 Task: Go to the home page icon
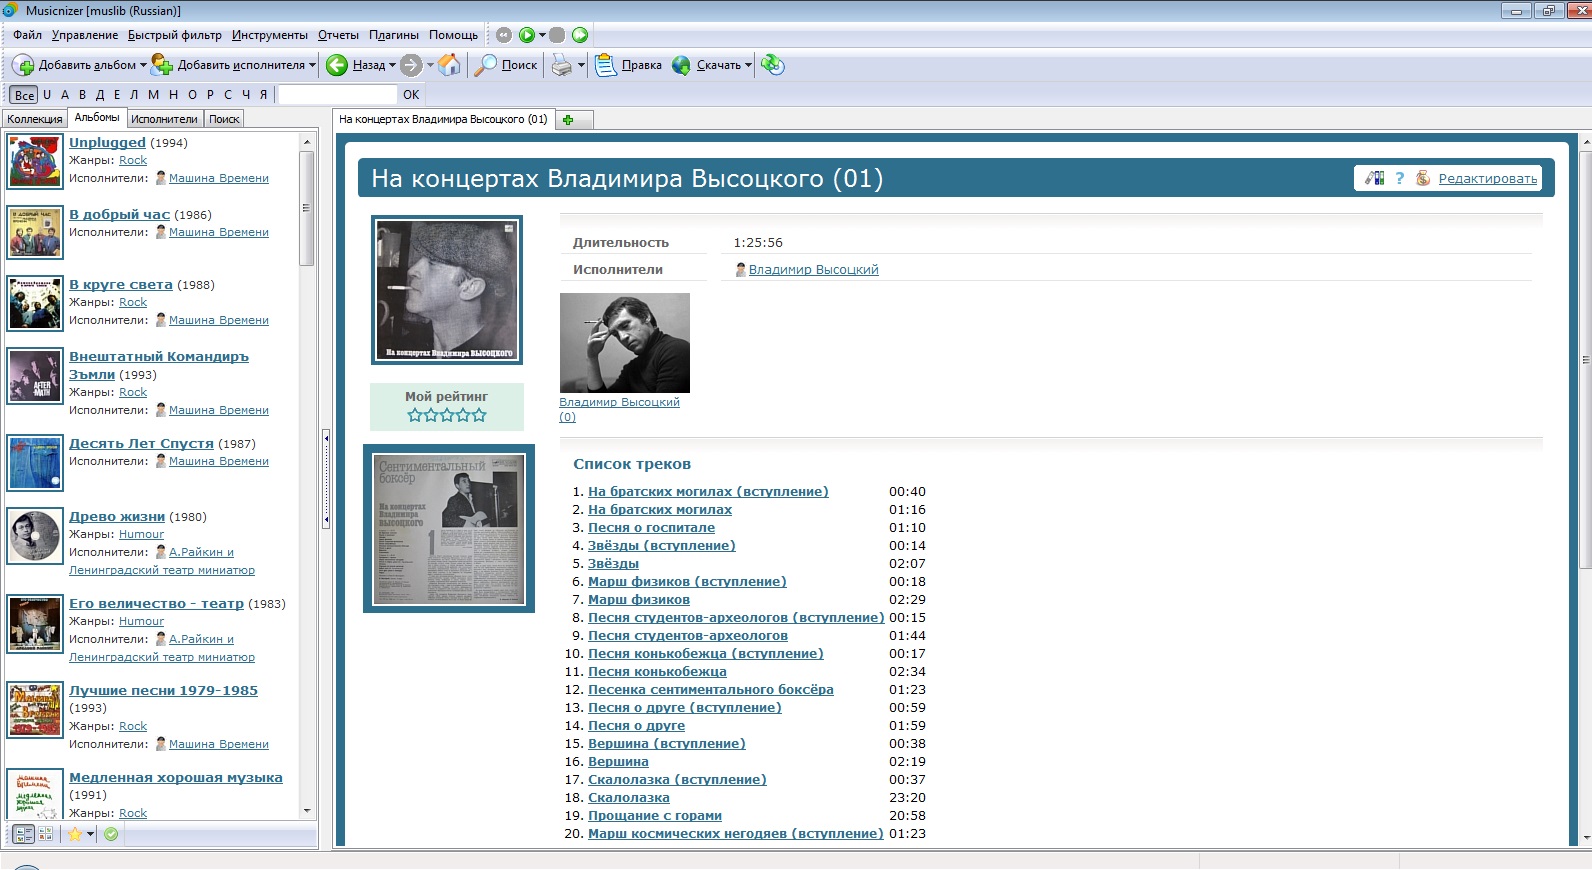pos(450,65)
